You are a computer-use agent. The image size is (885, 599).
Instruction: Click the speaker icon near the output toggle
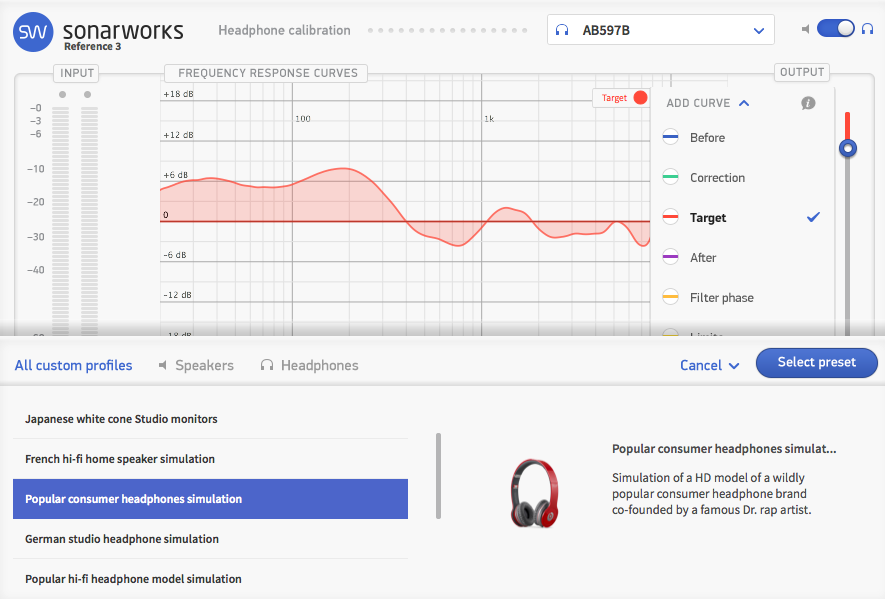(x=806, y=29)
